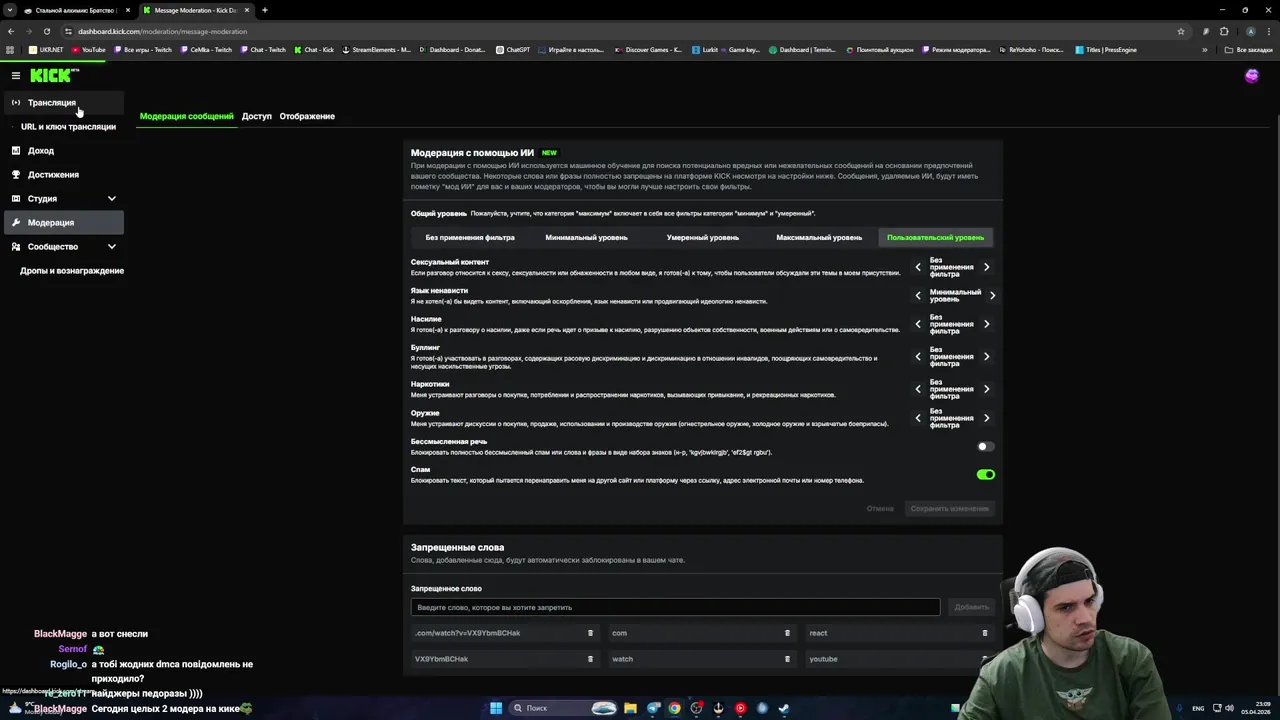Focus the banned word input field
Image resolution: width=1280 pixels, height=720 pixels.
pos(675,607)
